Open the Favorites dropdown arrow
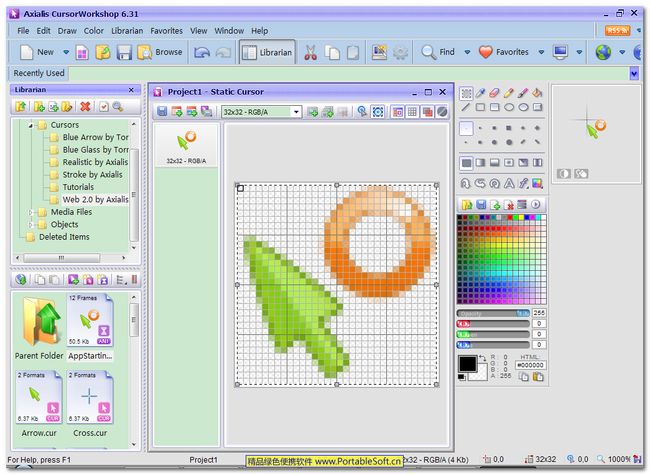650x475 pixels. pyautogui.click(x=541, y=52)
